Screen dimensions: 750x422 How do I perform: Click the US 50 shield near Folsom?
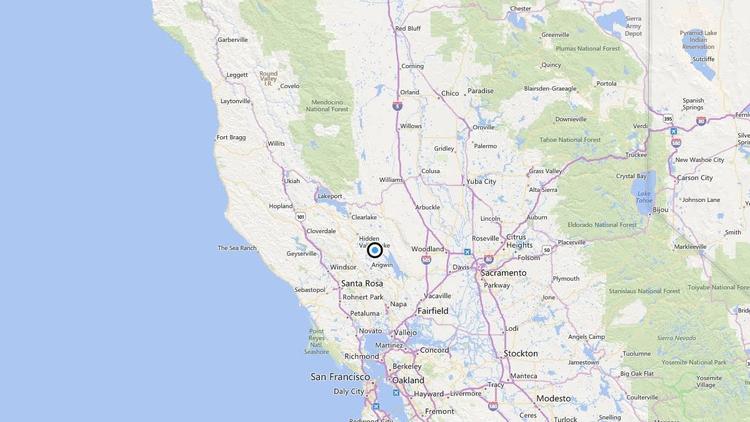click(x=547, y=250)
